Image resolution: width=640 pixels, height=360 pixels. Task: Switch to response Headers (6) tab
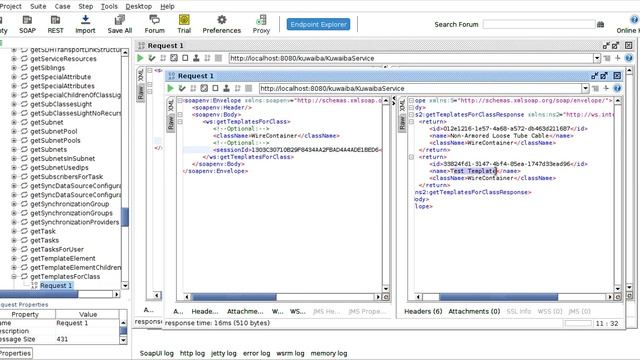423,311
